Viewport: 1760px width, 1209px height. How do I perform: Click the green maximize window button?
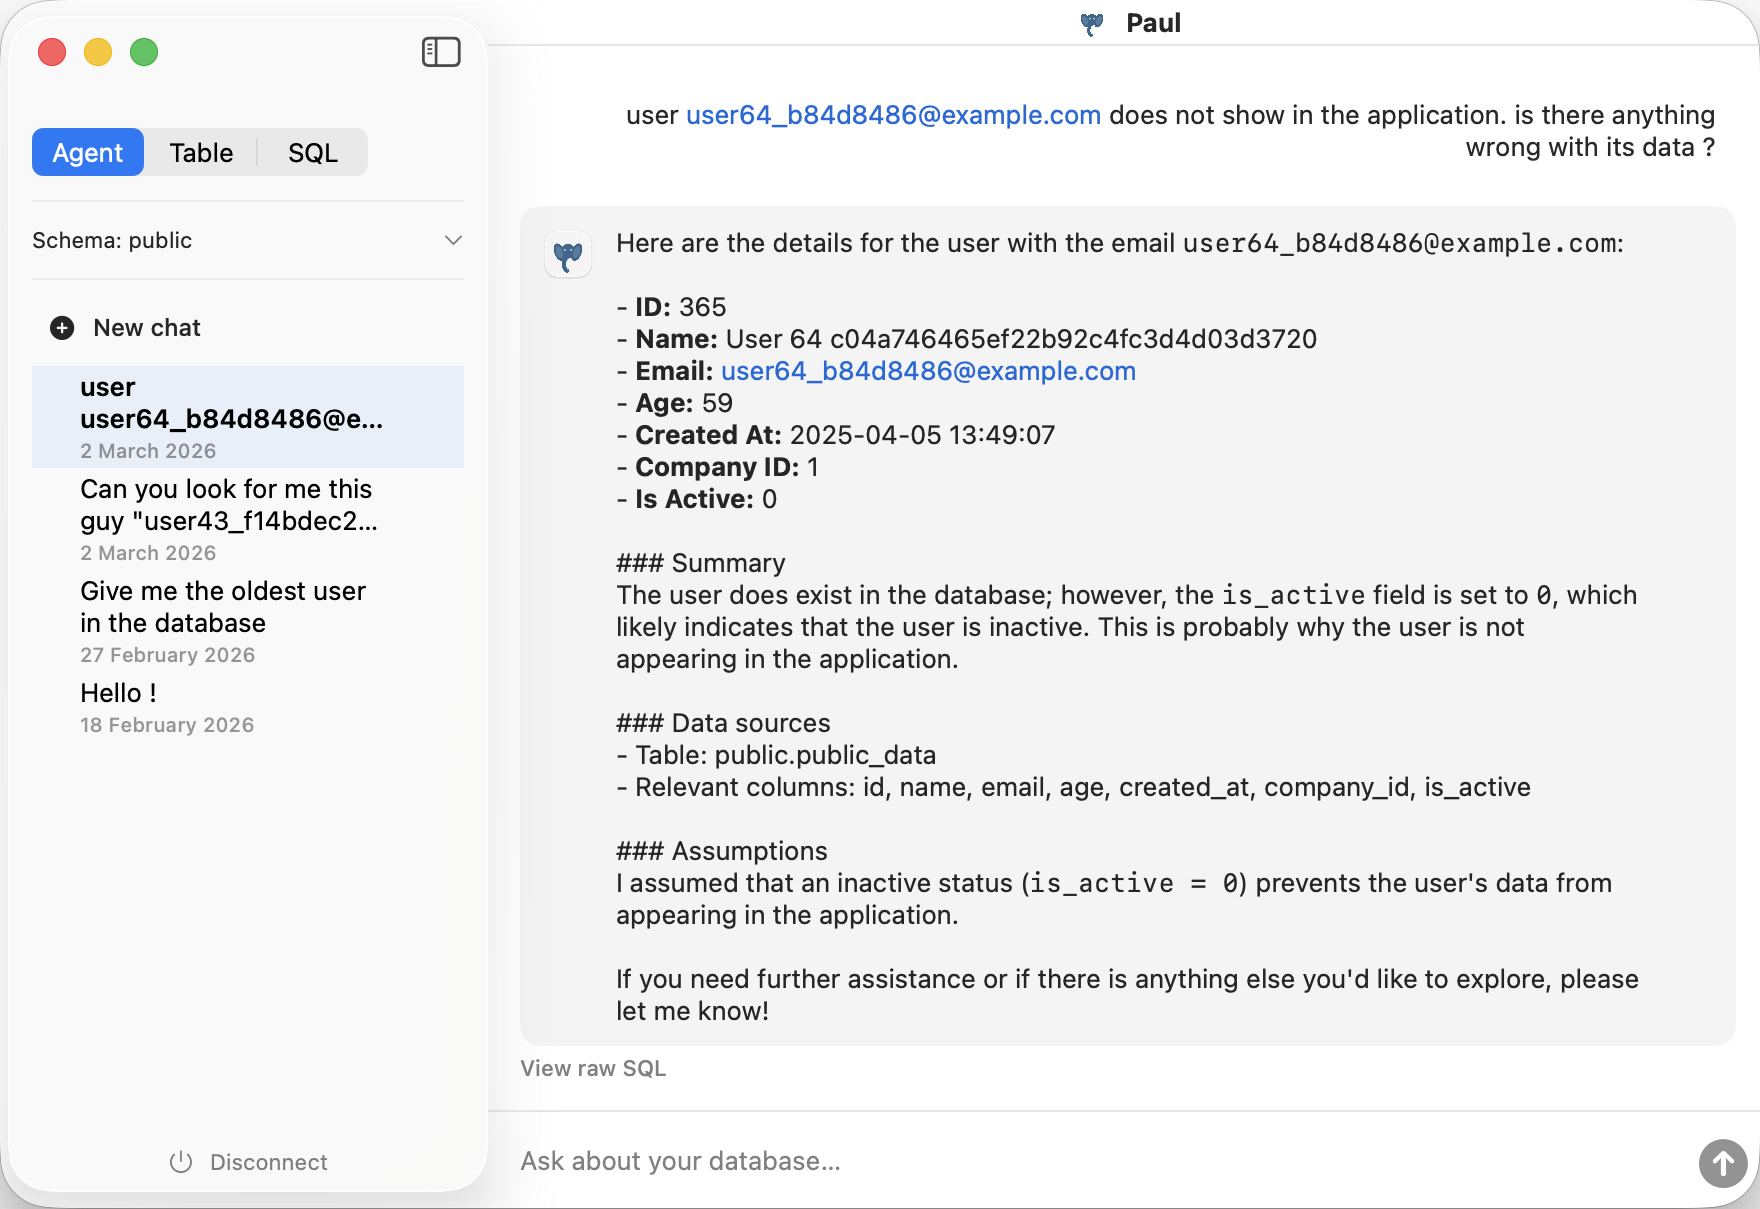[144, 52]
